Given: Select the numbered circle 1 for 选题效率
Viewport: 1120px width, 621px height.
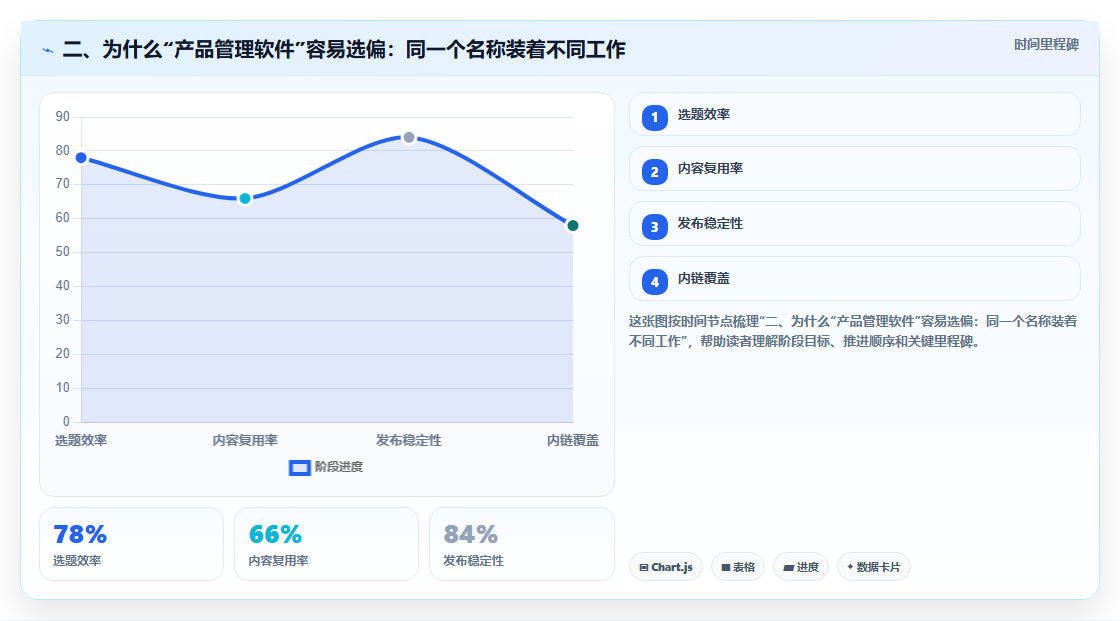Looking at the screenshot, I should coord(654,117).
